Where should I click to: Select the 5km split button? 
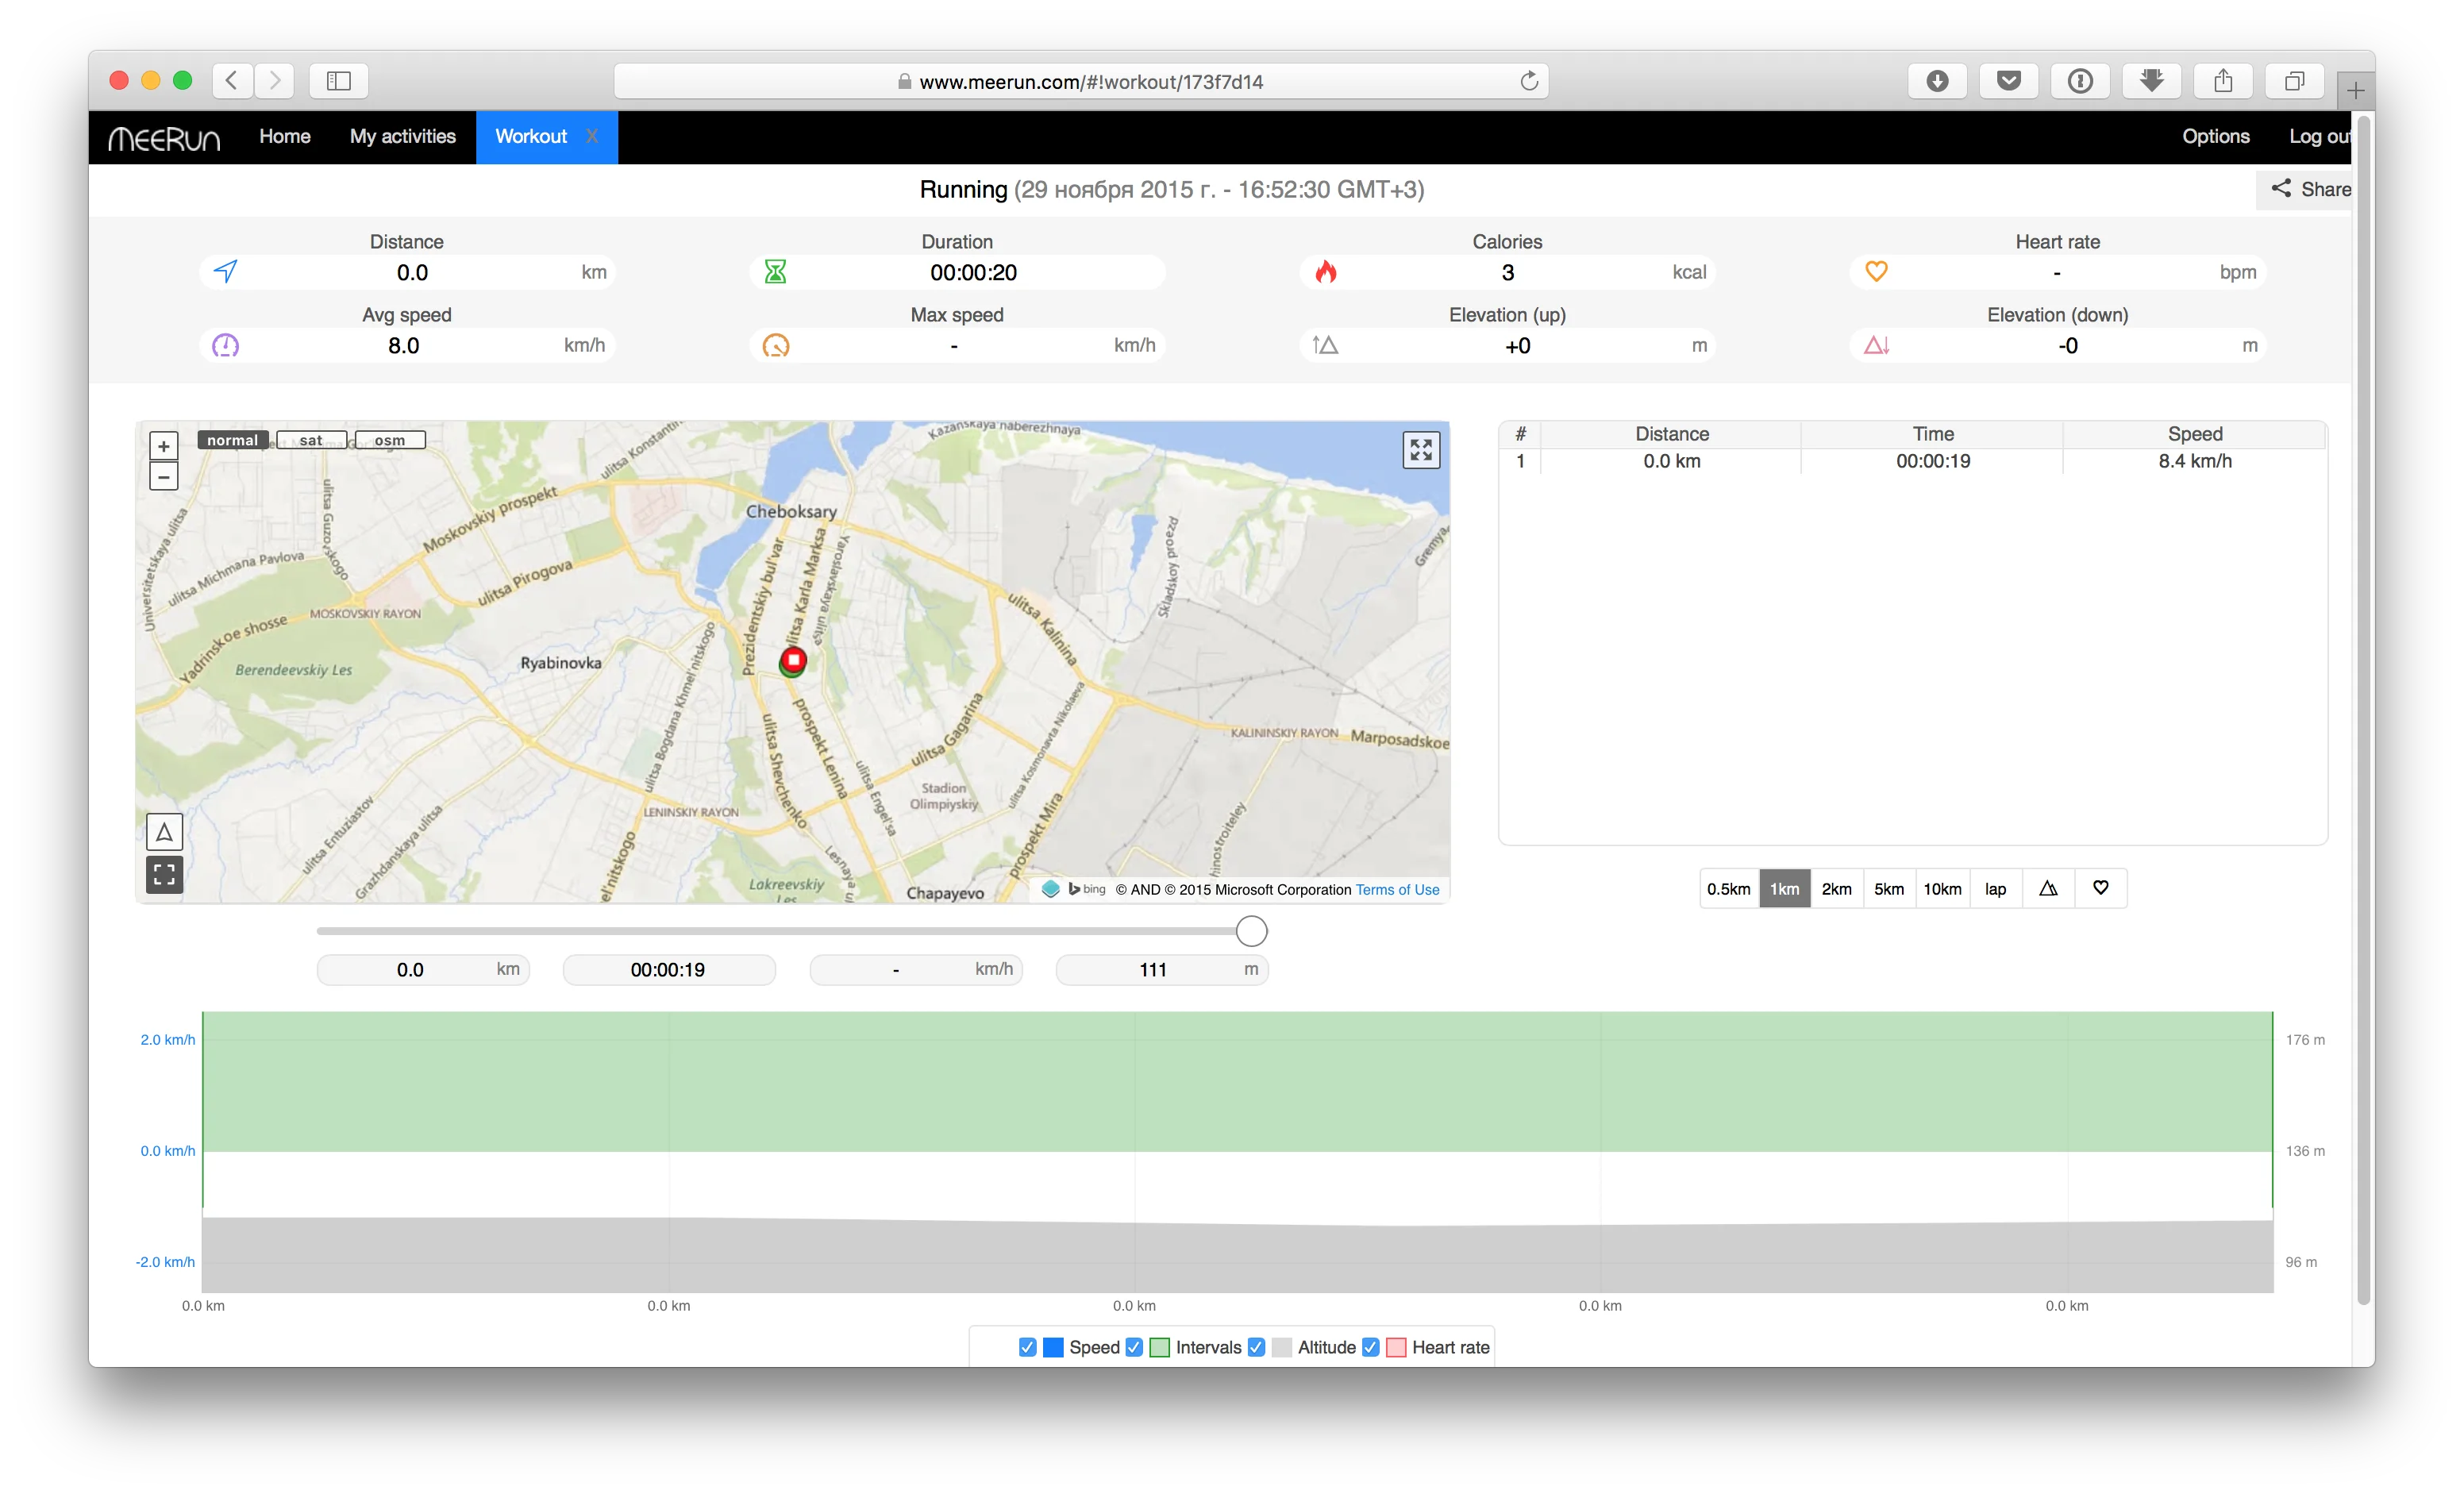pos(1888,889)
